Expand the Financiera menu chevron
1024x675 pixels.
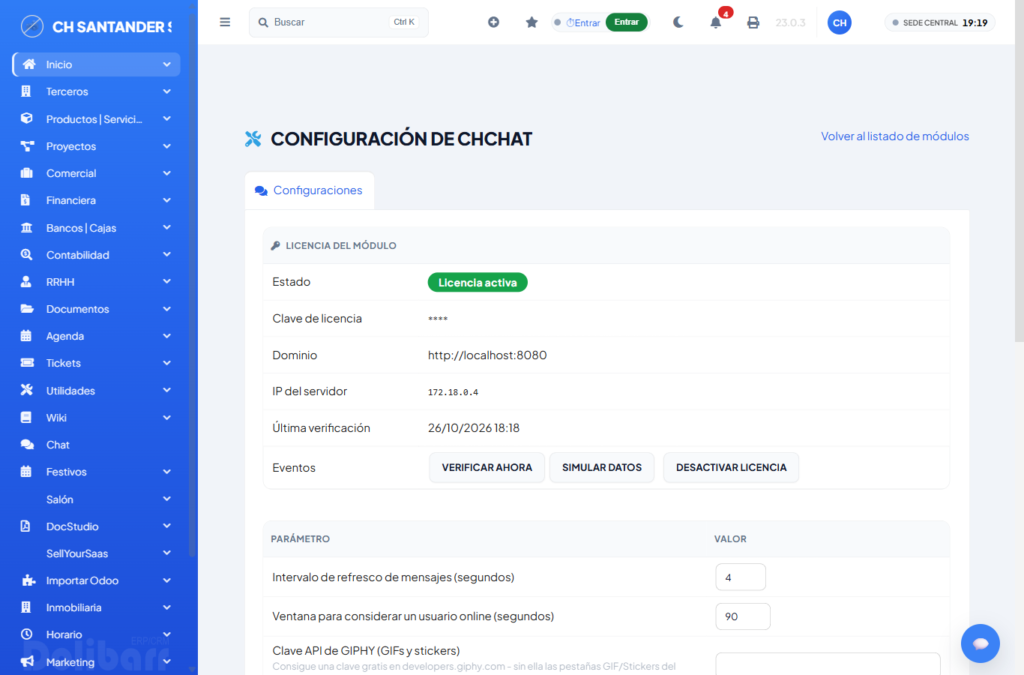point(167,200)
